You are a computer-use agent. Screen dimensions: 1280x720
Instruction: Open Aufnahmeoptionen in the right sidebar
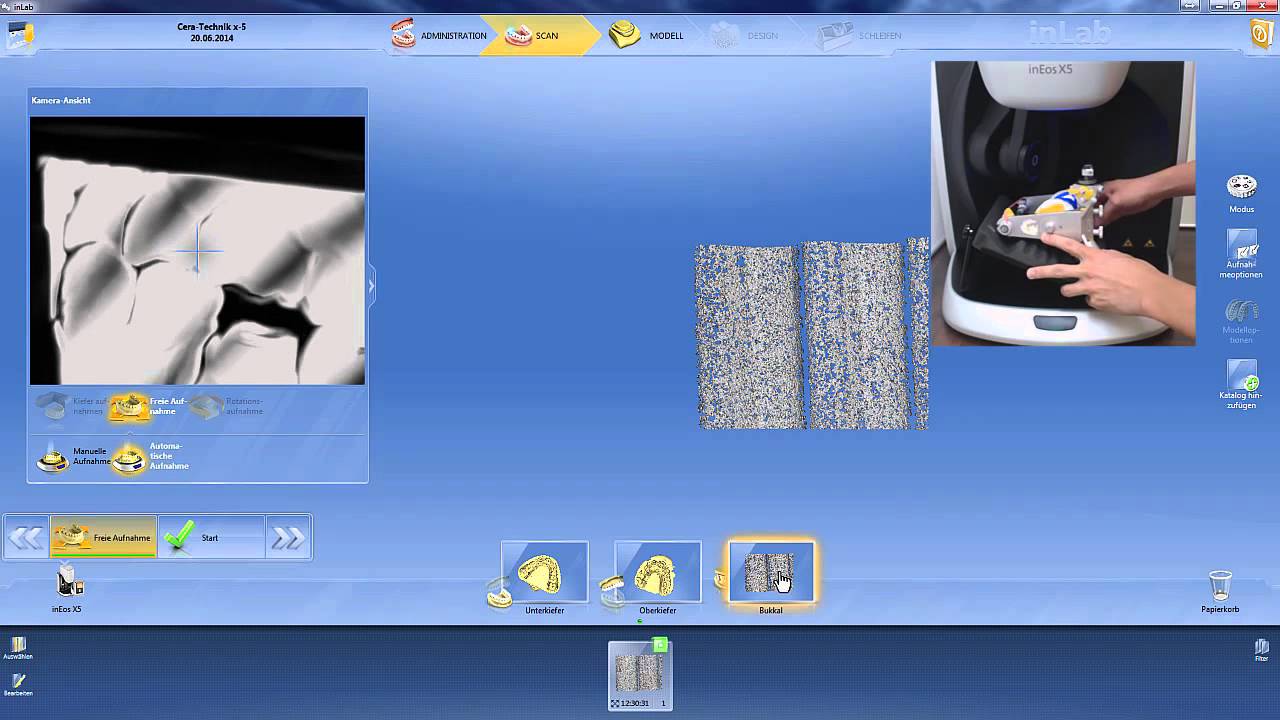1241,254
